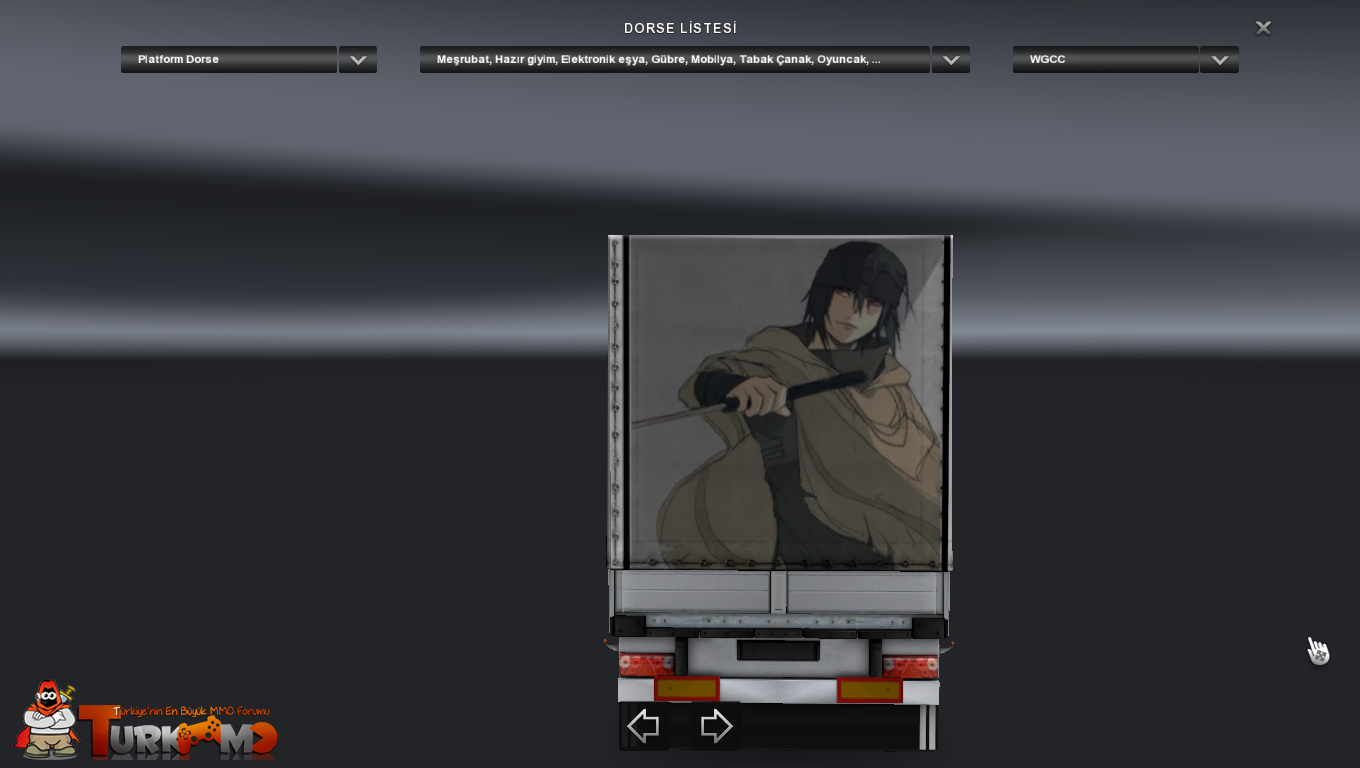The width and height of the screenshot is (1360, 768).
Task: Show previous trailer with left arrow
Action: coord(643,726)
